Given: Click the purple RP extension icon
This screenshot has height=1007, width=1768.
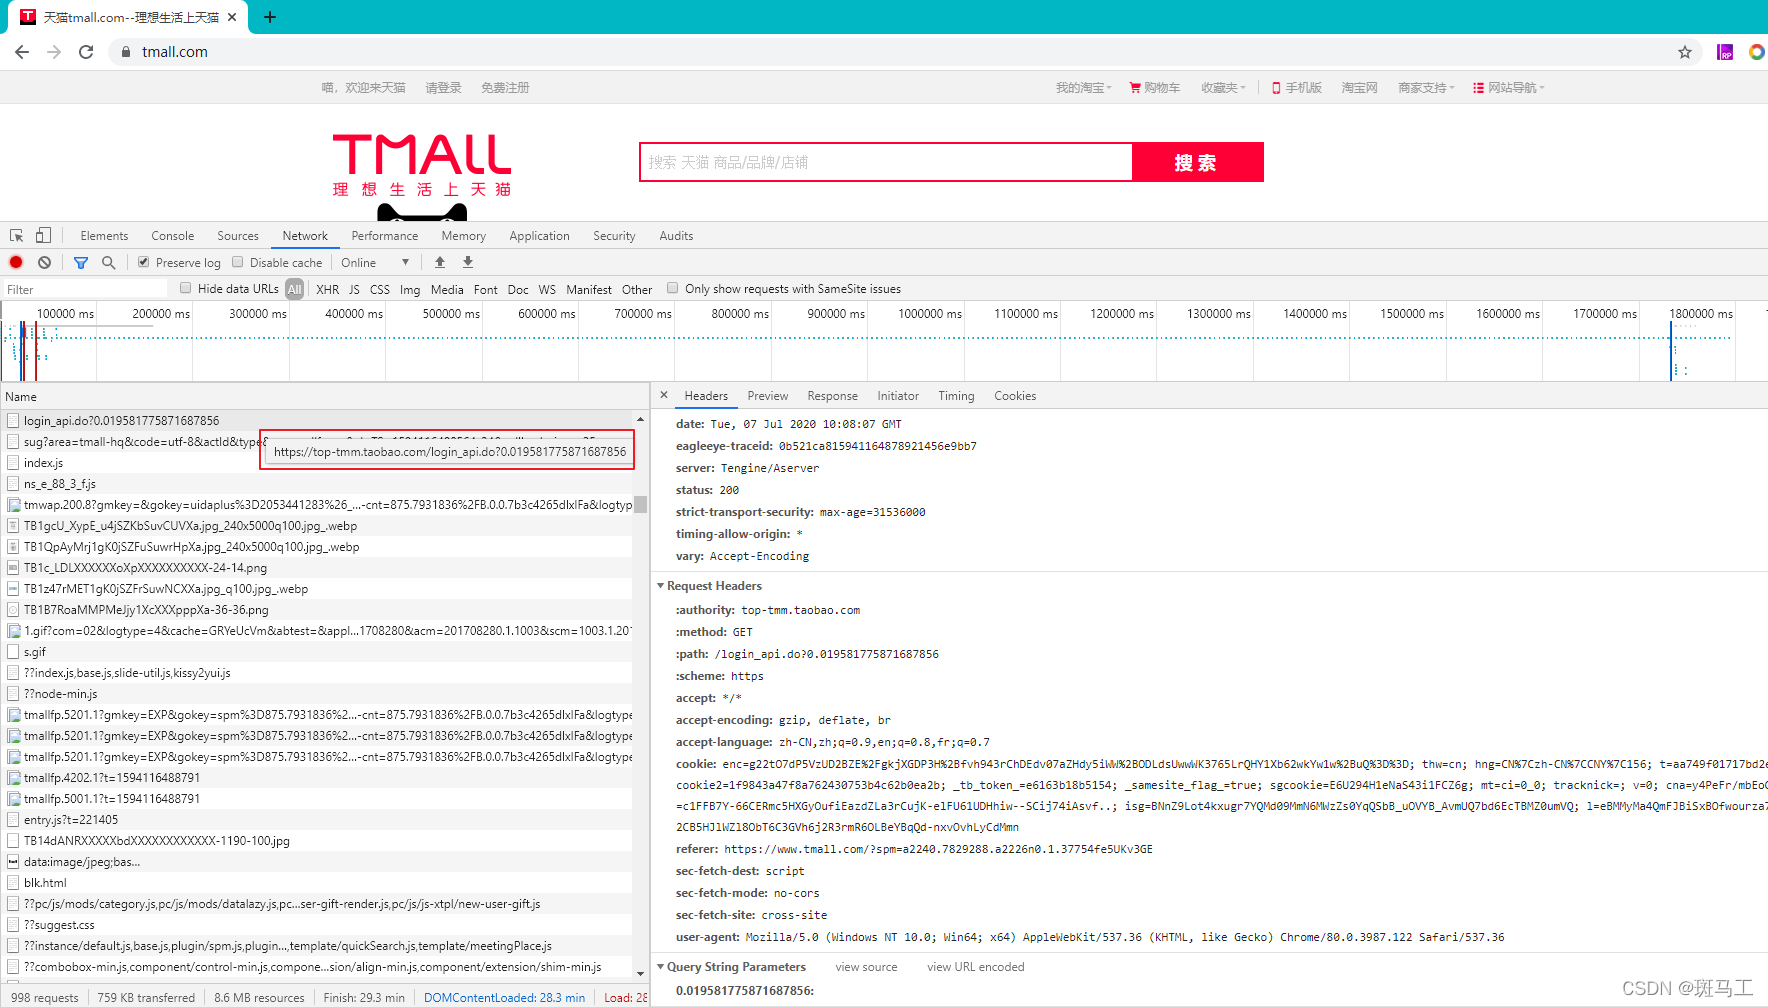Looking at the screenshot, I should tap(1725, 52).
